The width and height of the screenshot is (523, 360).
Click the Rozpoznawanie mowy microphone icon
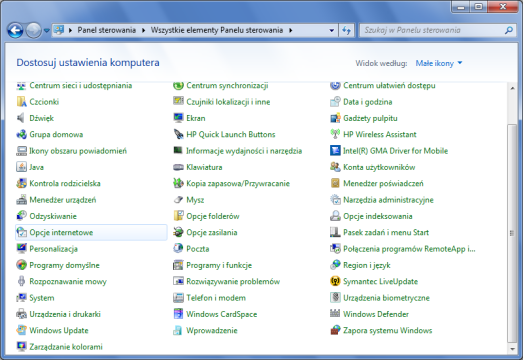(x=21, y=282)
